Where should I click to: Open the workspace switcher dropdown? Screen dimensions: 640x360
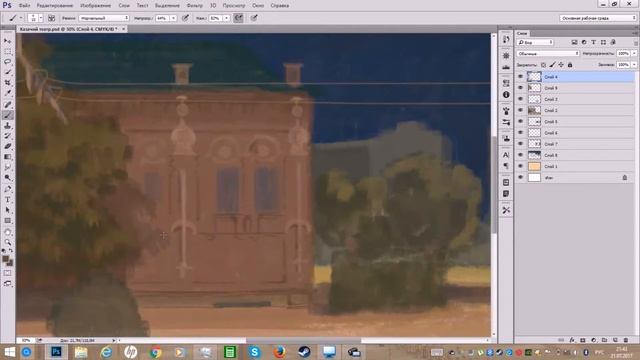coord(598,18)
